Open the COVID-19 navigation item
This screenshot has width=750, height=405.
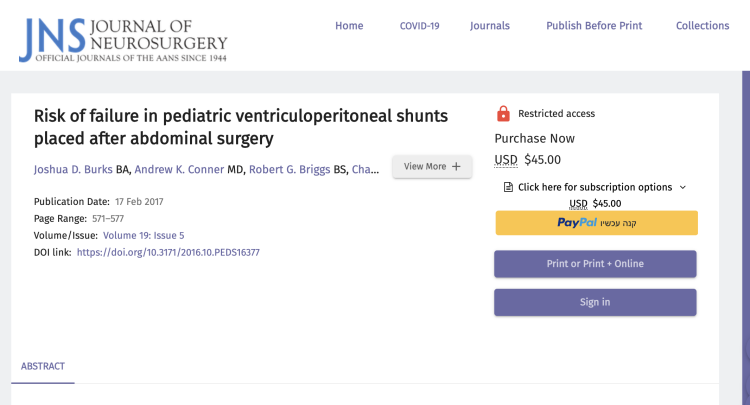pos(419,26)
